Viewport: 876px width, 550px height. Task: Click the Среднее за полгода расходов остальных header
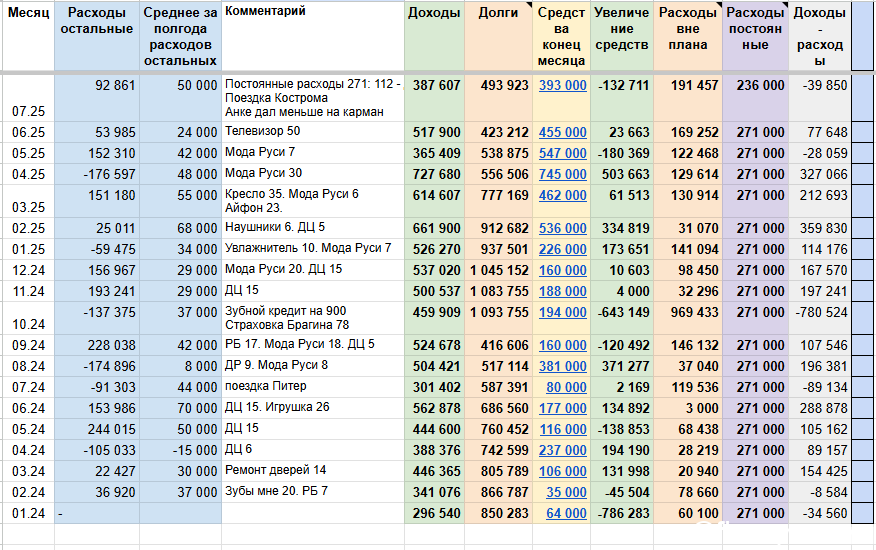click(x=180, y=37)
